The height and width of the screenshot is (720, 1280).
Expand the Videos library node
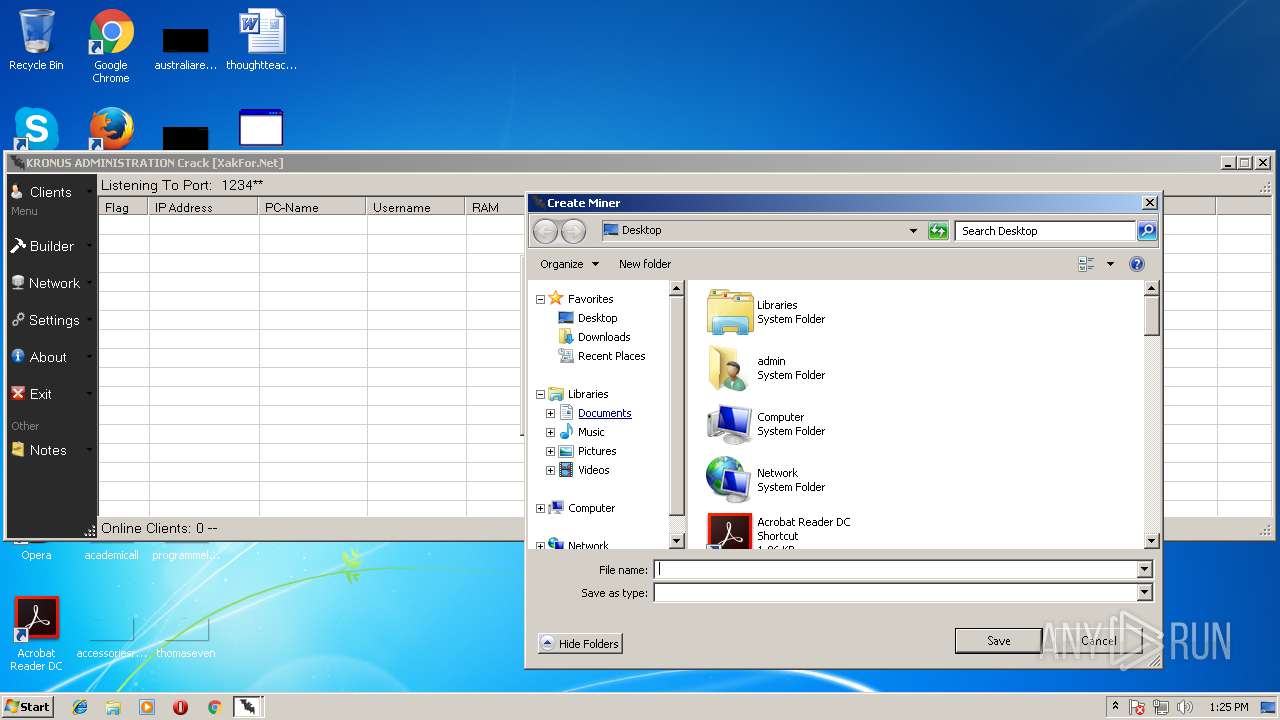[550, 470]
